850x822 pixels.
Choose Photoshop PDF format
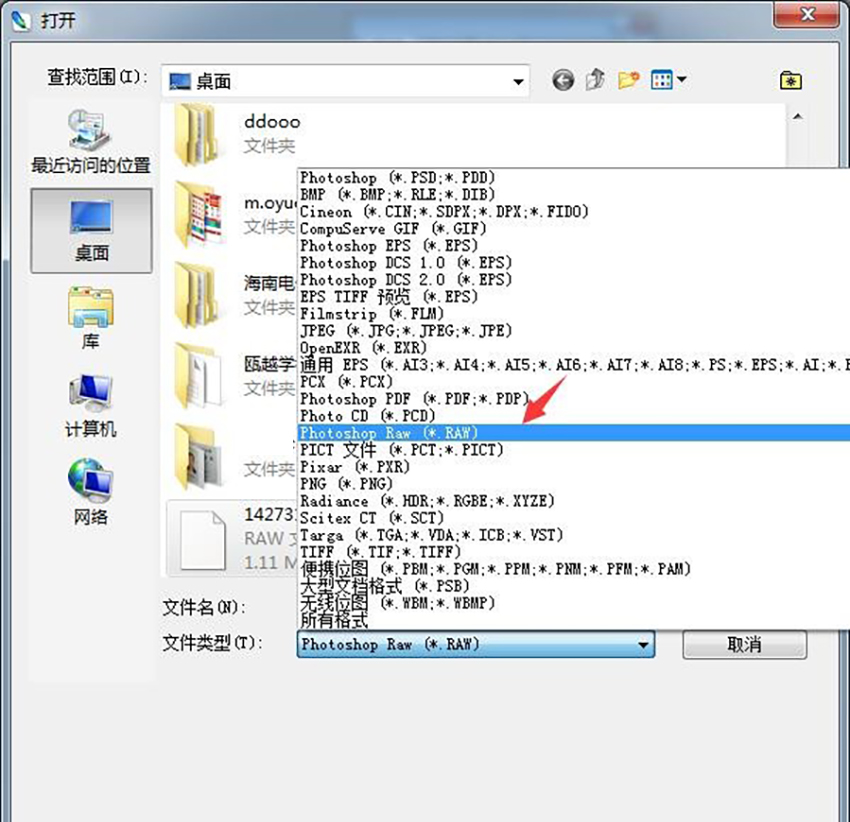pyautogui.click(x=574, y=399)
